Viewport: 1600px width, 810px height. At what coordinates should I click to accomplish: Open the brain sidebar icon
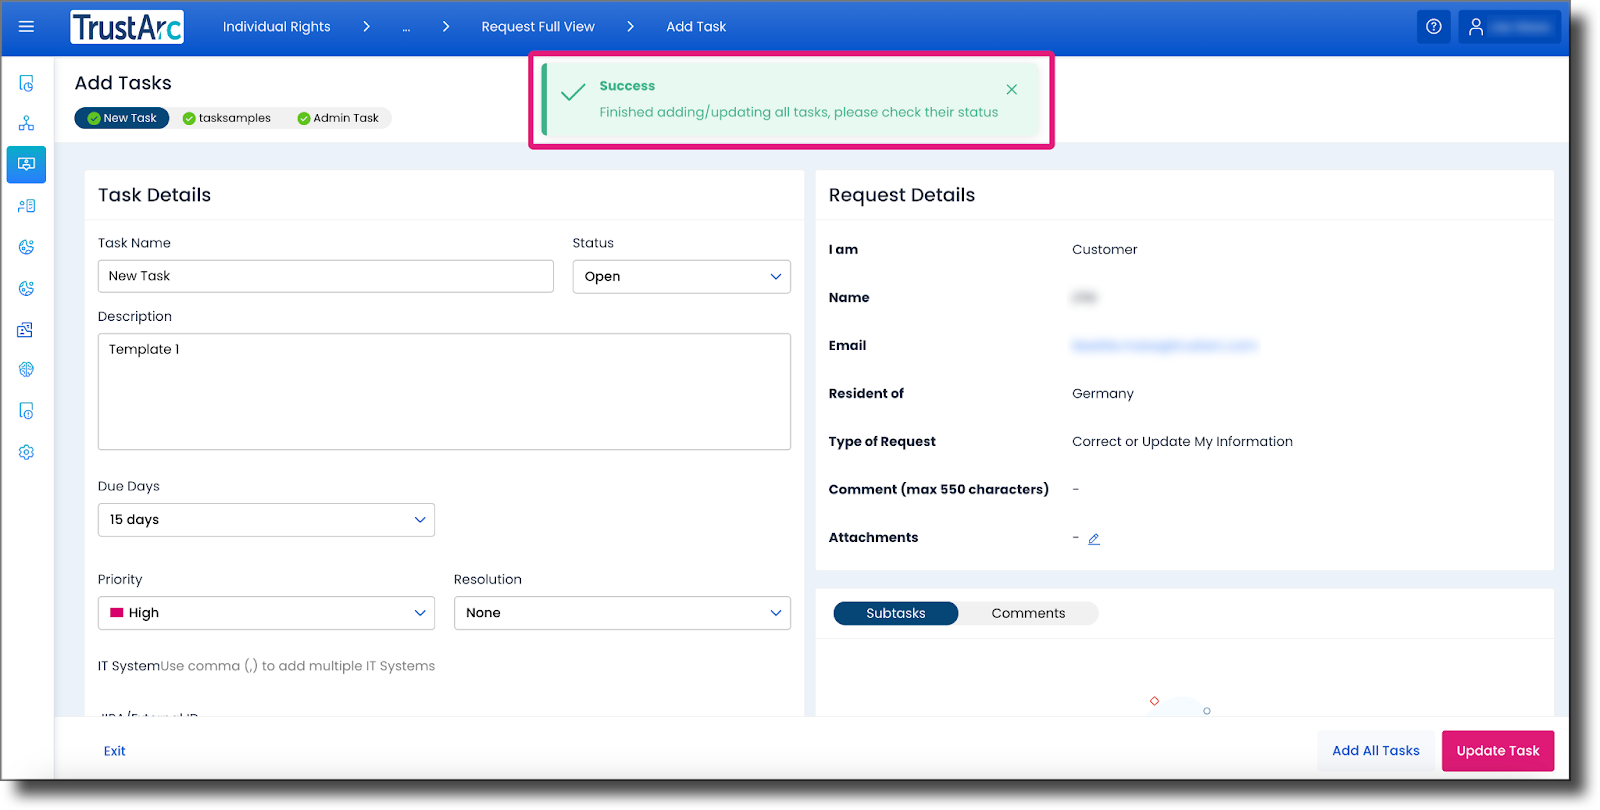coord(27,370)
